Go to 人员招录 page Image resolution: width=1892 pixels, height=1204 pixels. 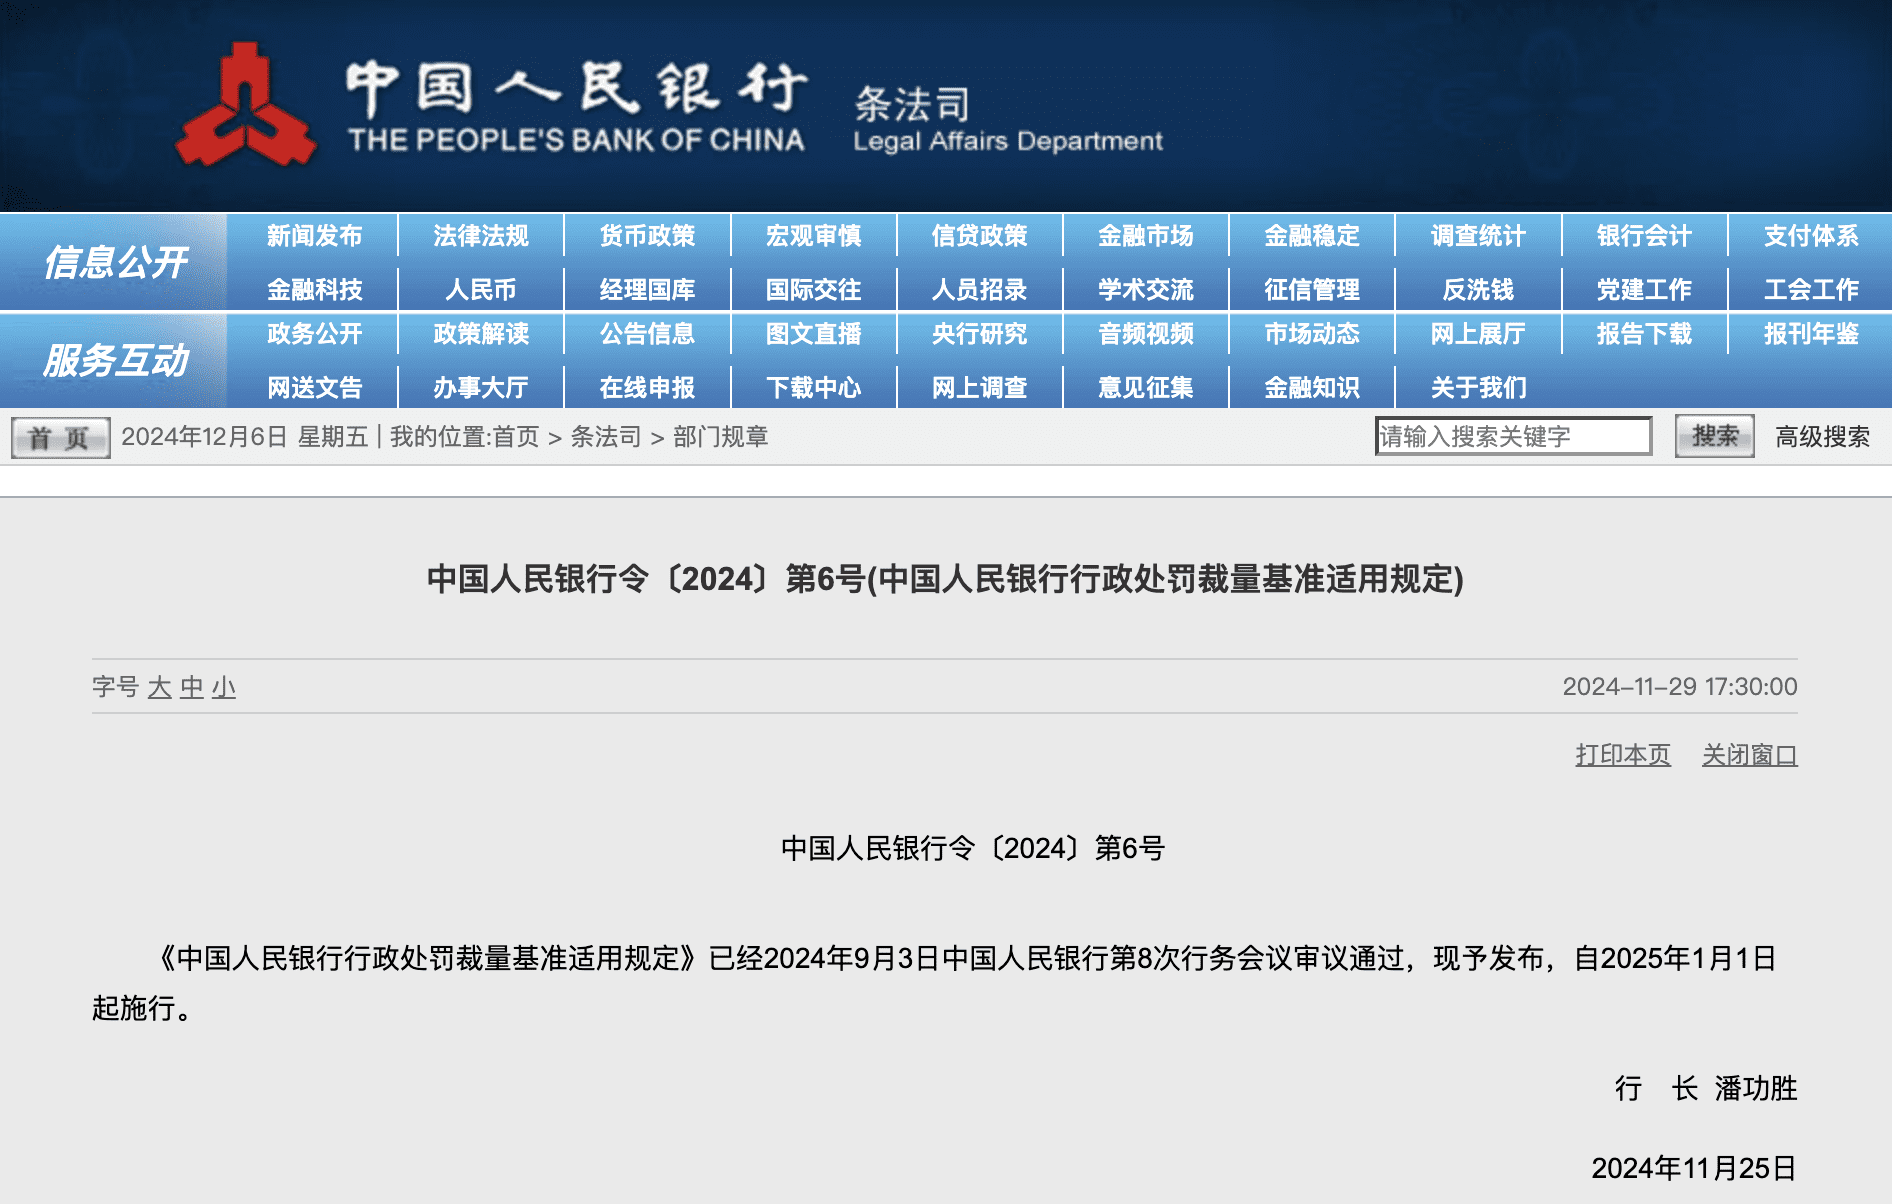pos(980,290)
